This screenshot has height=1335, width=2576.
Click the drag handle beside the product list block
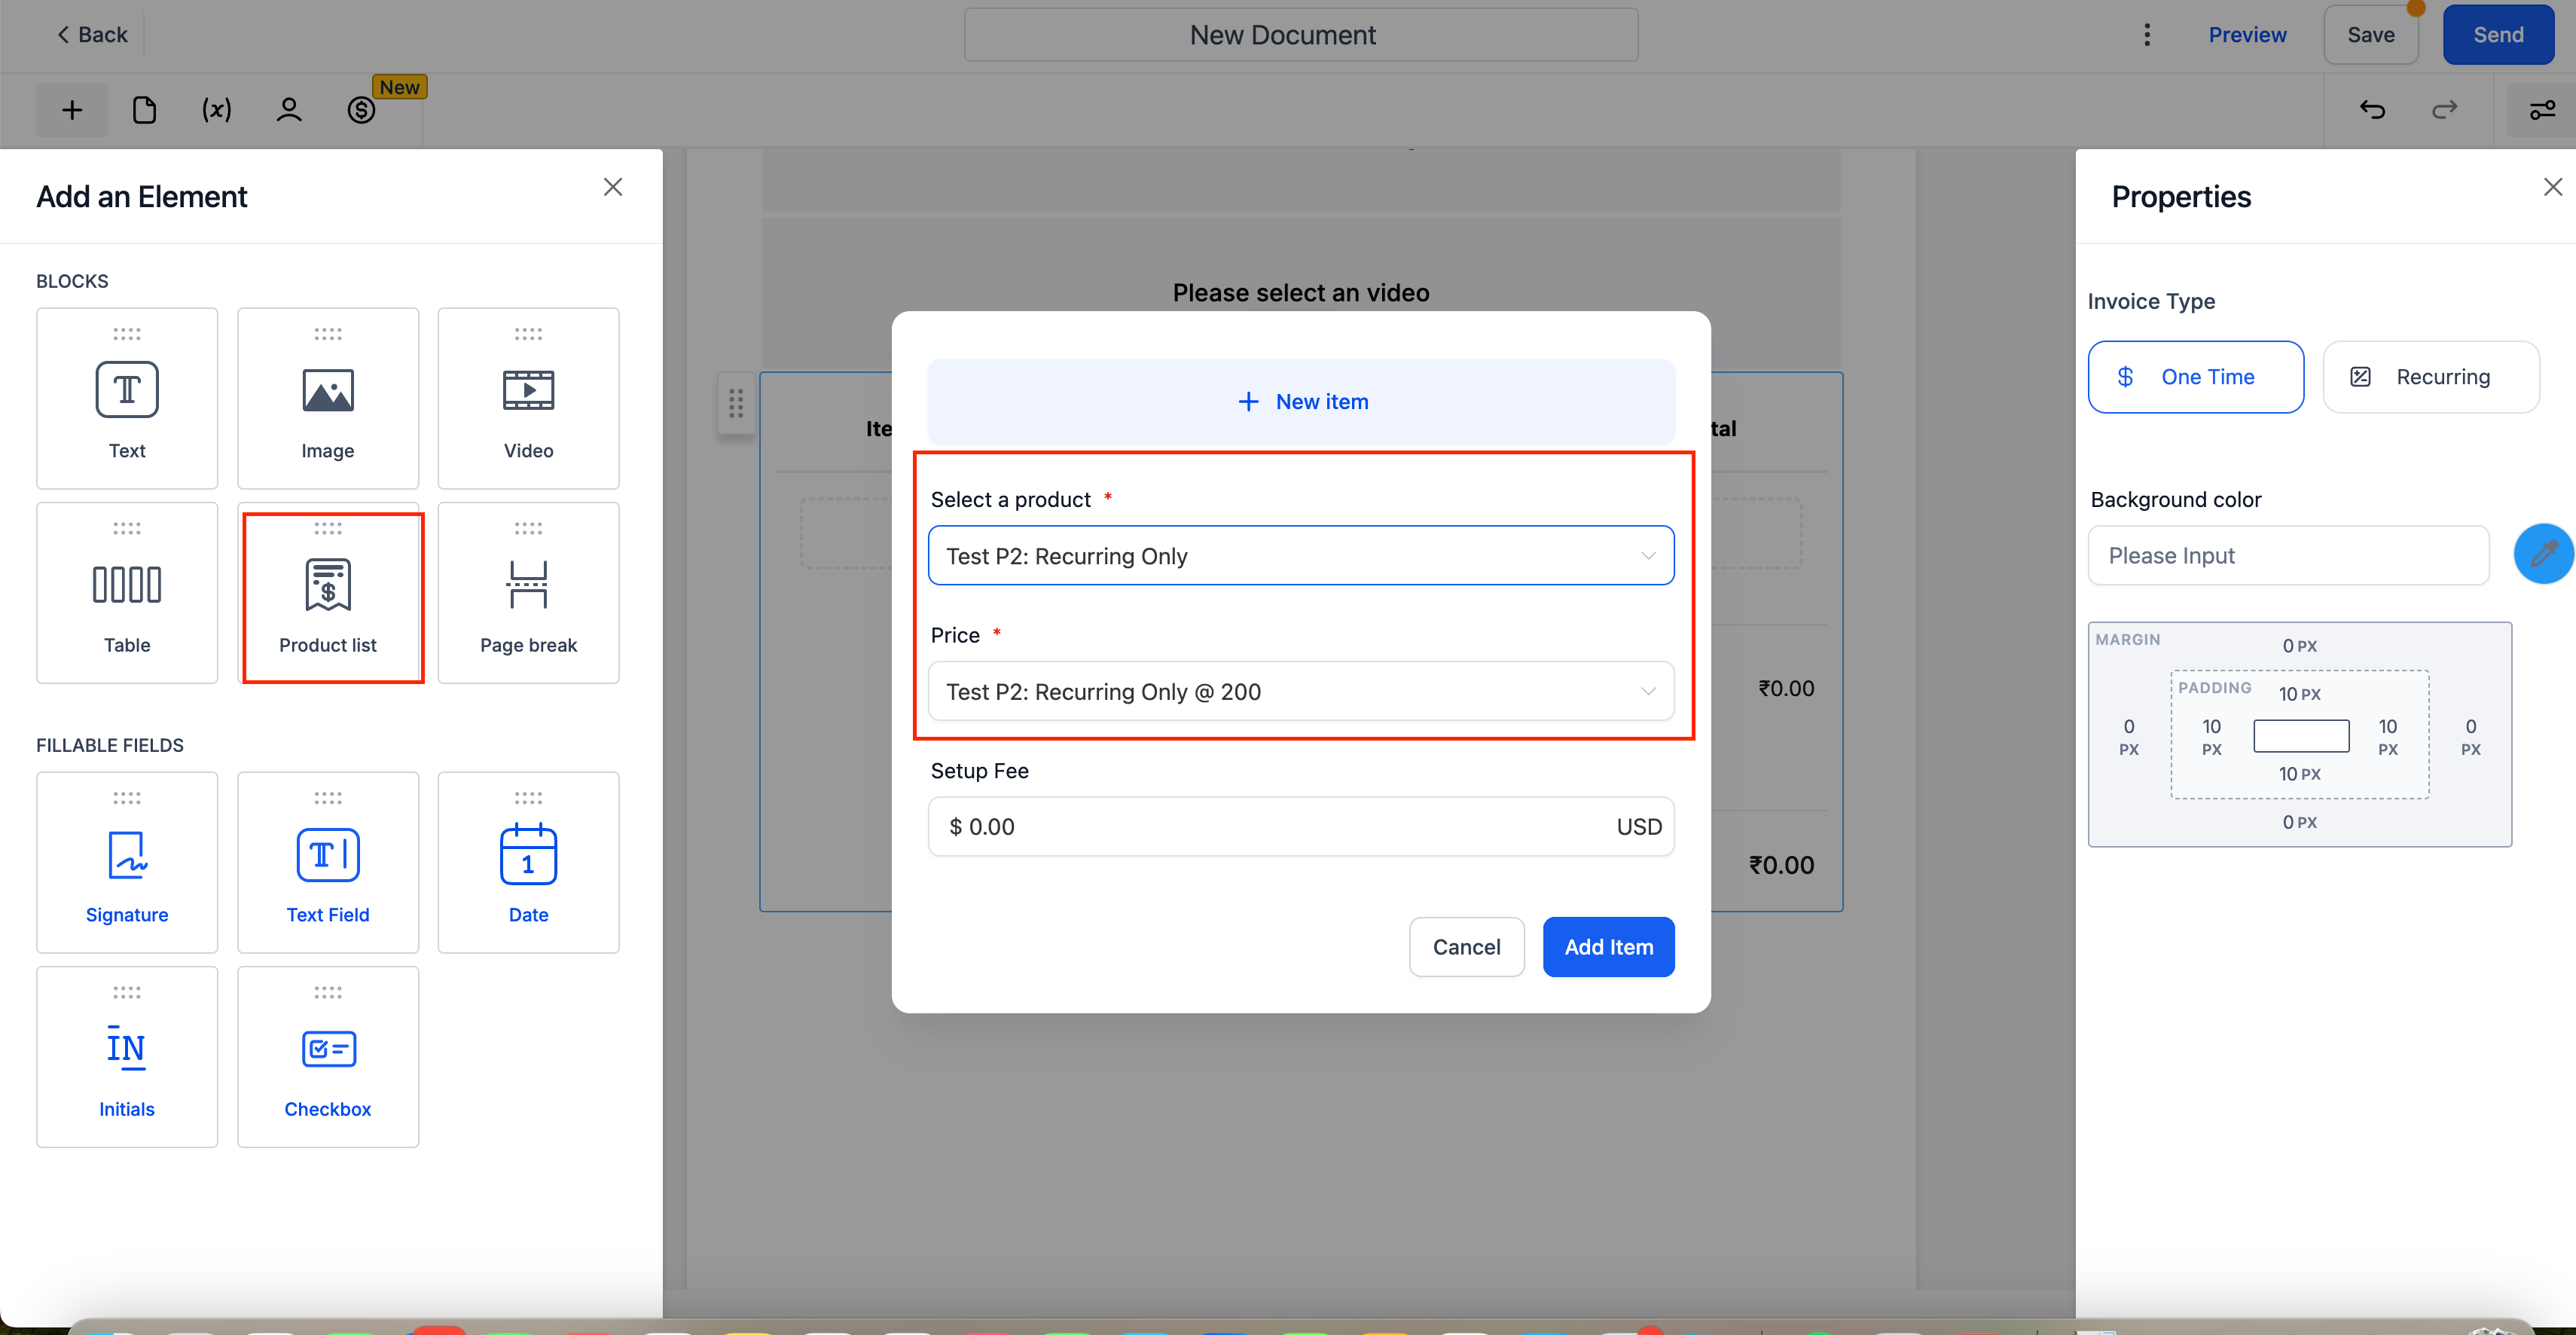(x=736, y=403)
